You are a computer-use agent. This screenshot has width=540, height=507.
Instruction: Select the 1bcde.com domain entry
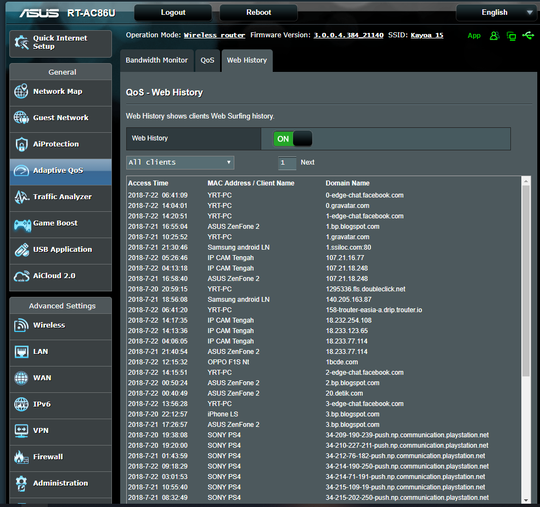pos(342,362)
